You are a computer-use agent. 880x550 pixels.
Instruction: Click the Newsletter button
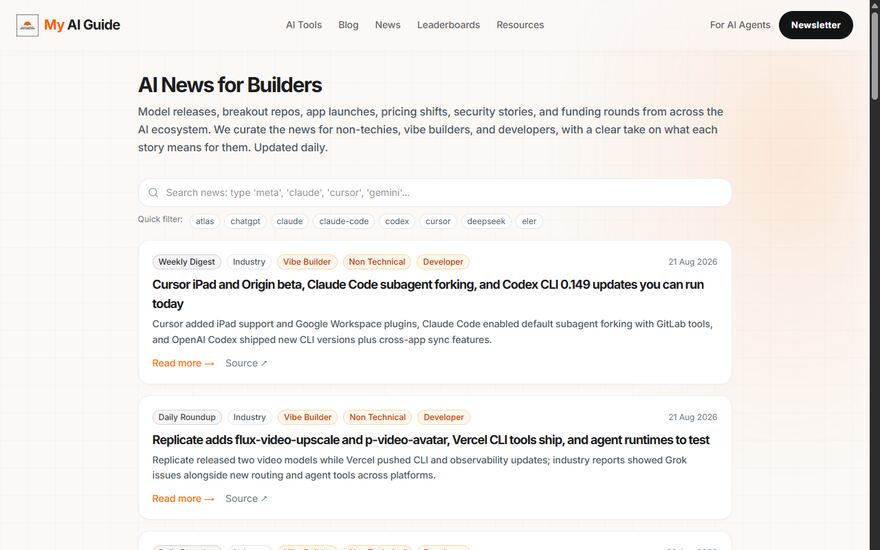coord(816,25)
